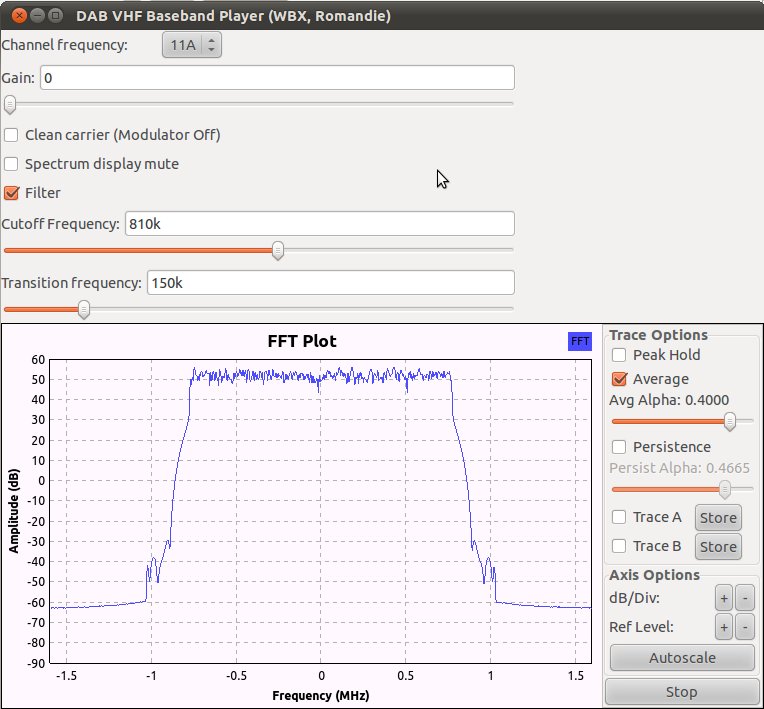Open the Channel frequency 11A selector

(x=191, y=45)
